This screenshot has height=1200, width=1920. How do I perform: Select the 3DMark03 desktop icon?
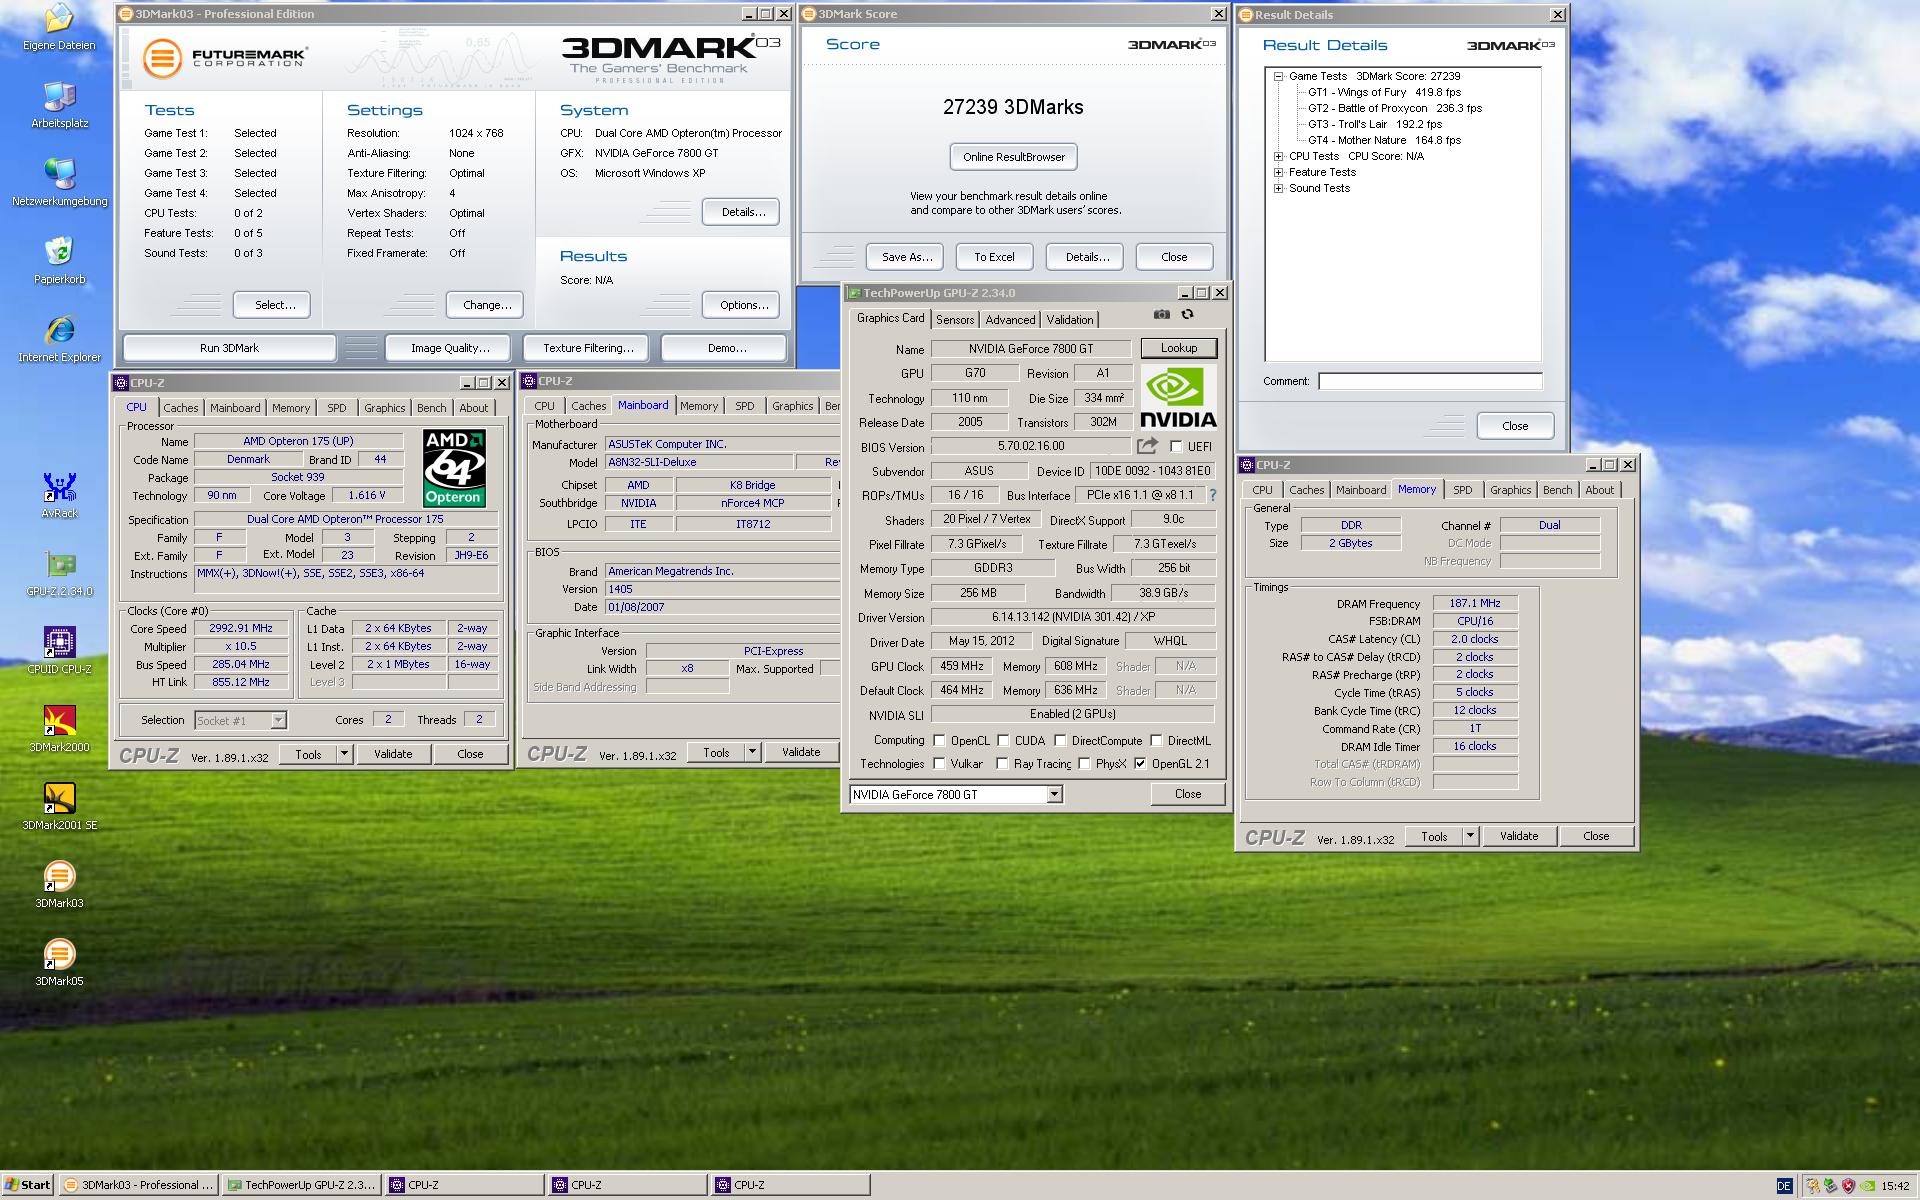[x=59, y=885]
